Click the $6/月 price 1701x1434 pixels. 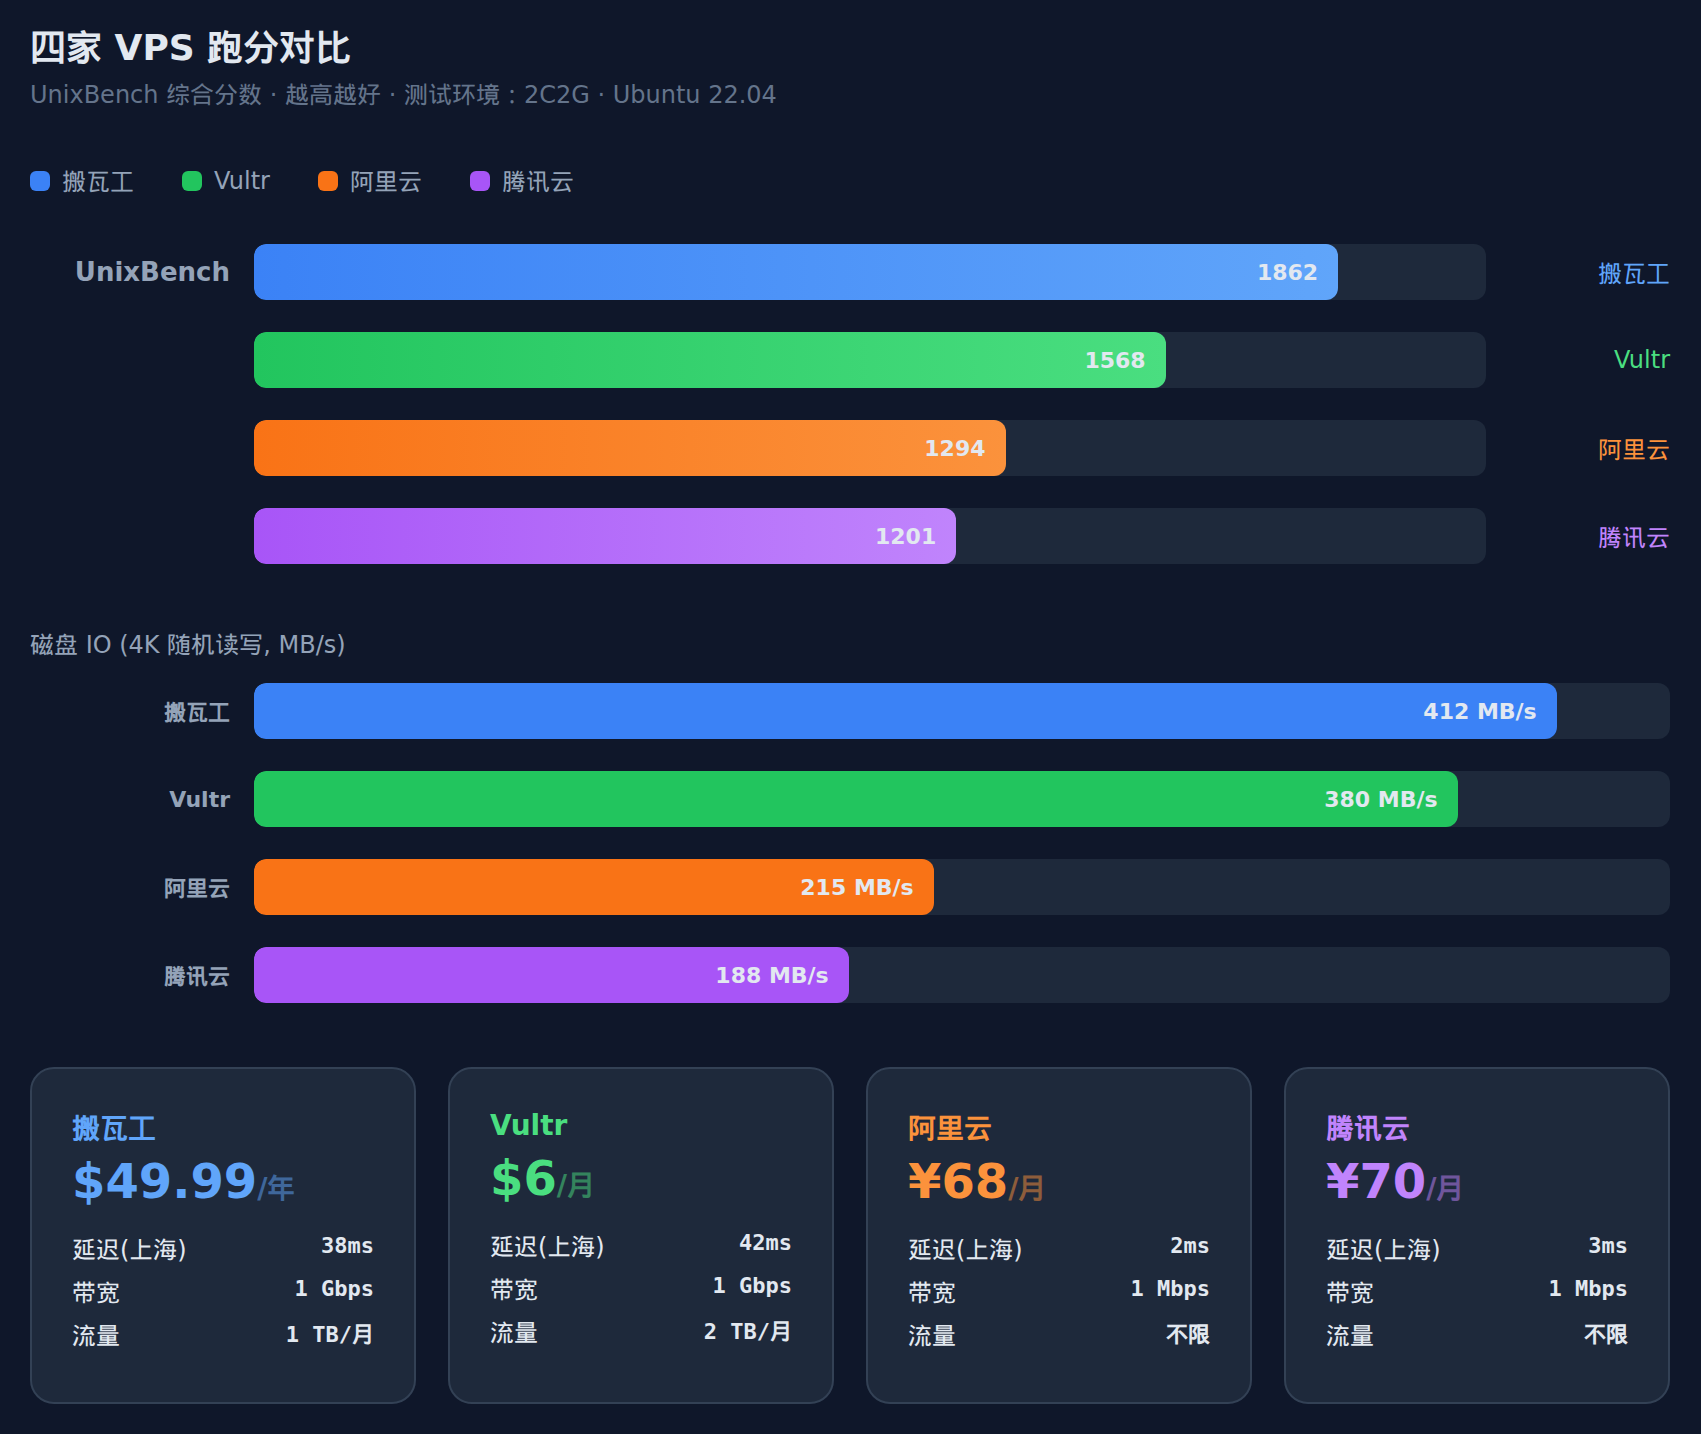tap(541, 1179)
